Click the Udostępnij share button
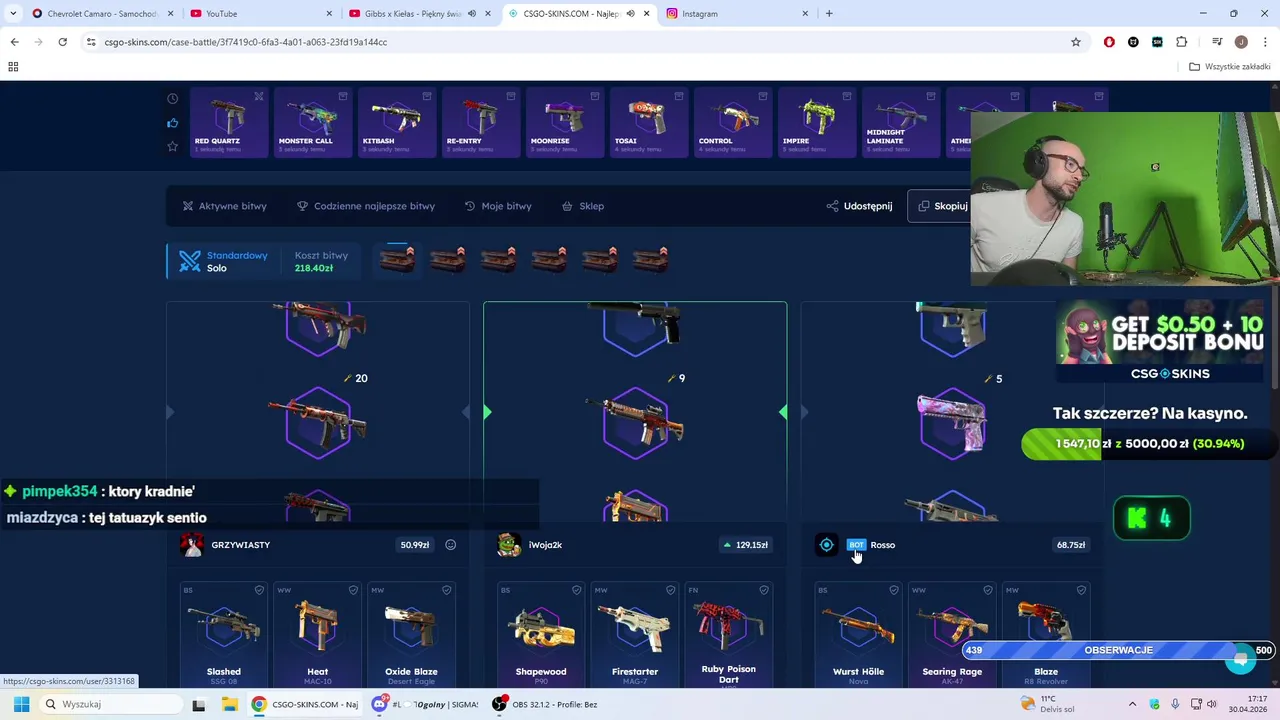The image size is (1280, 720). pos(859,206)
